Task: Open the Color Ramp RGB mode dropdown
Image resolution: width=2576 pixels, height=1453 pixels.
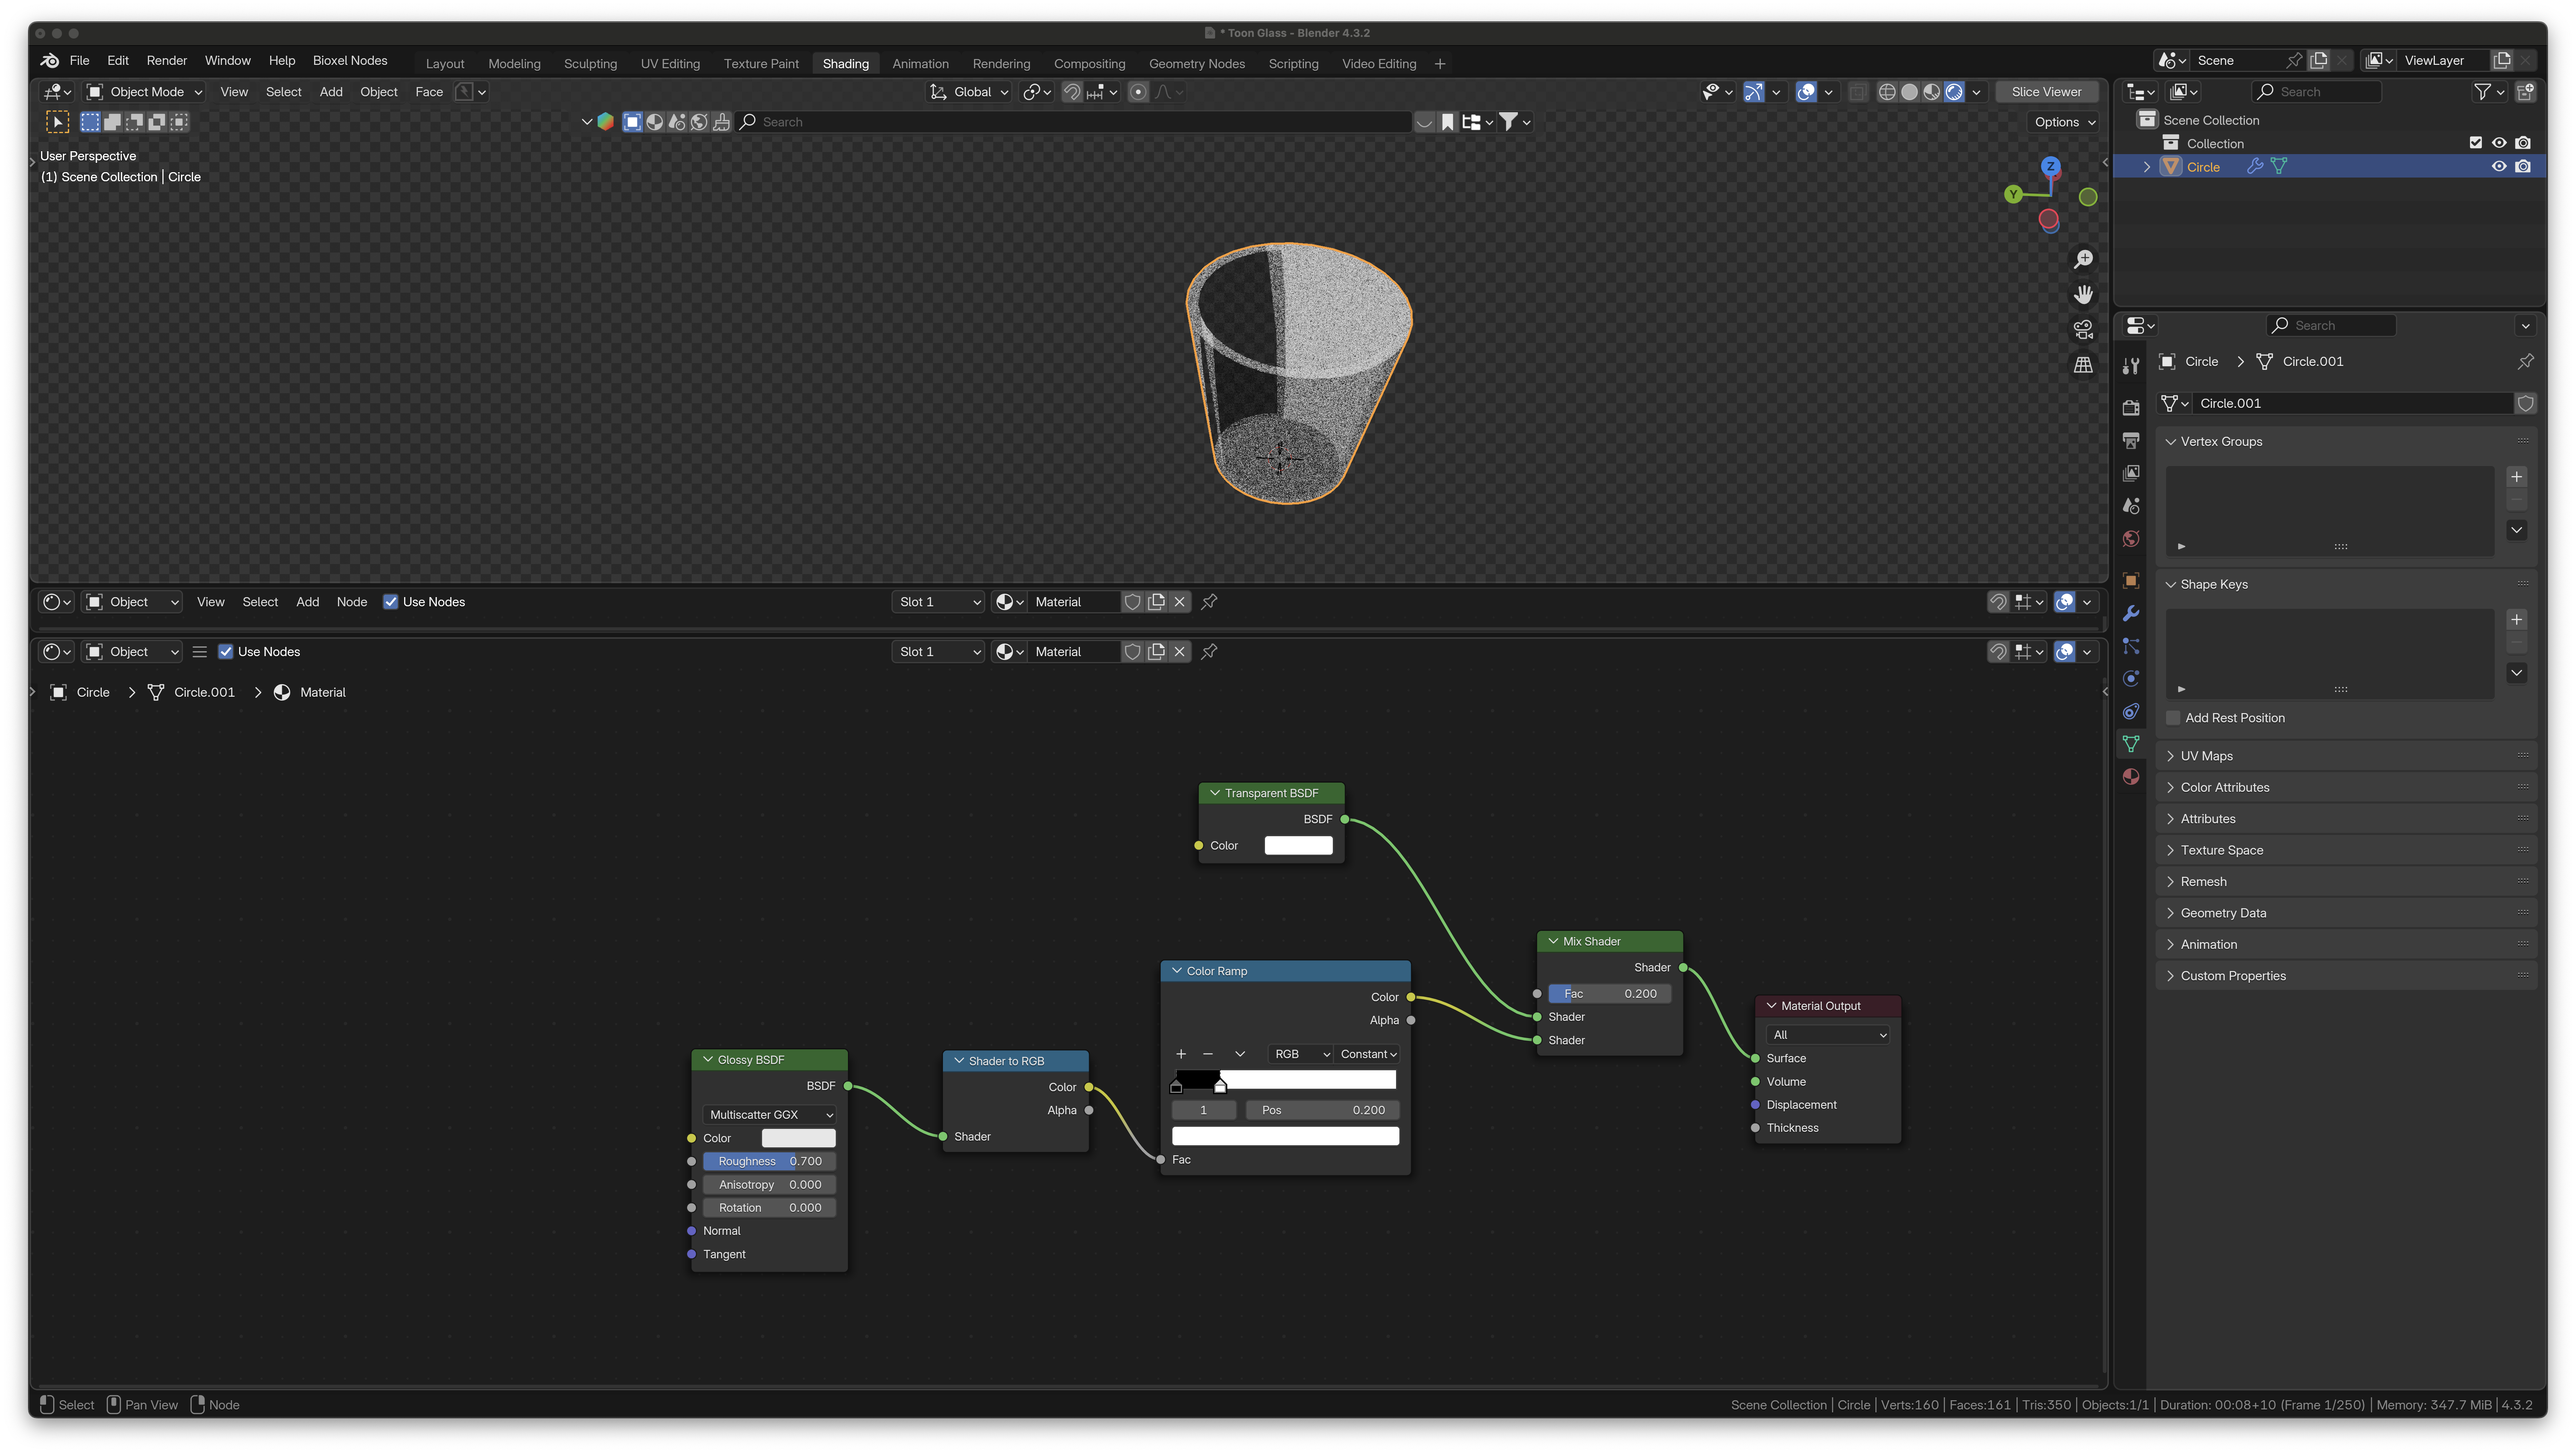Action: (x=1300, y=1054)
